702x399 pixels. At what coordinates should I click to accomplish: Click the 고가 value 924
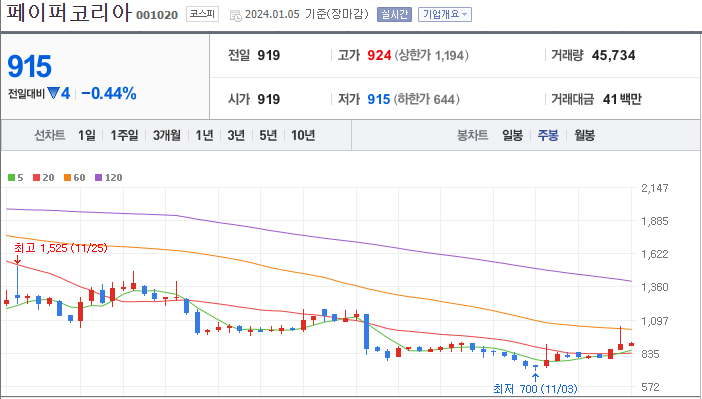(379, 56)
